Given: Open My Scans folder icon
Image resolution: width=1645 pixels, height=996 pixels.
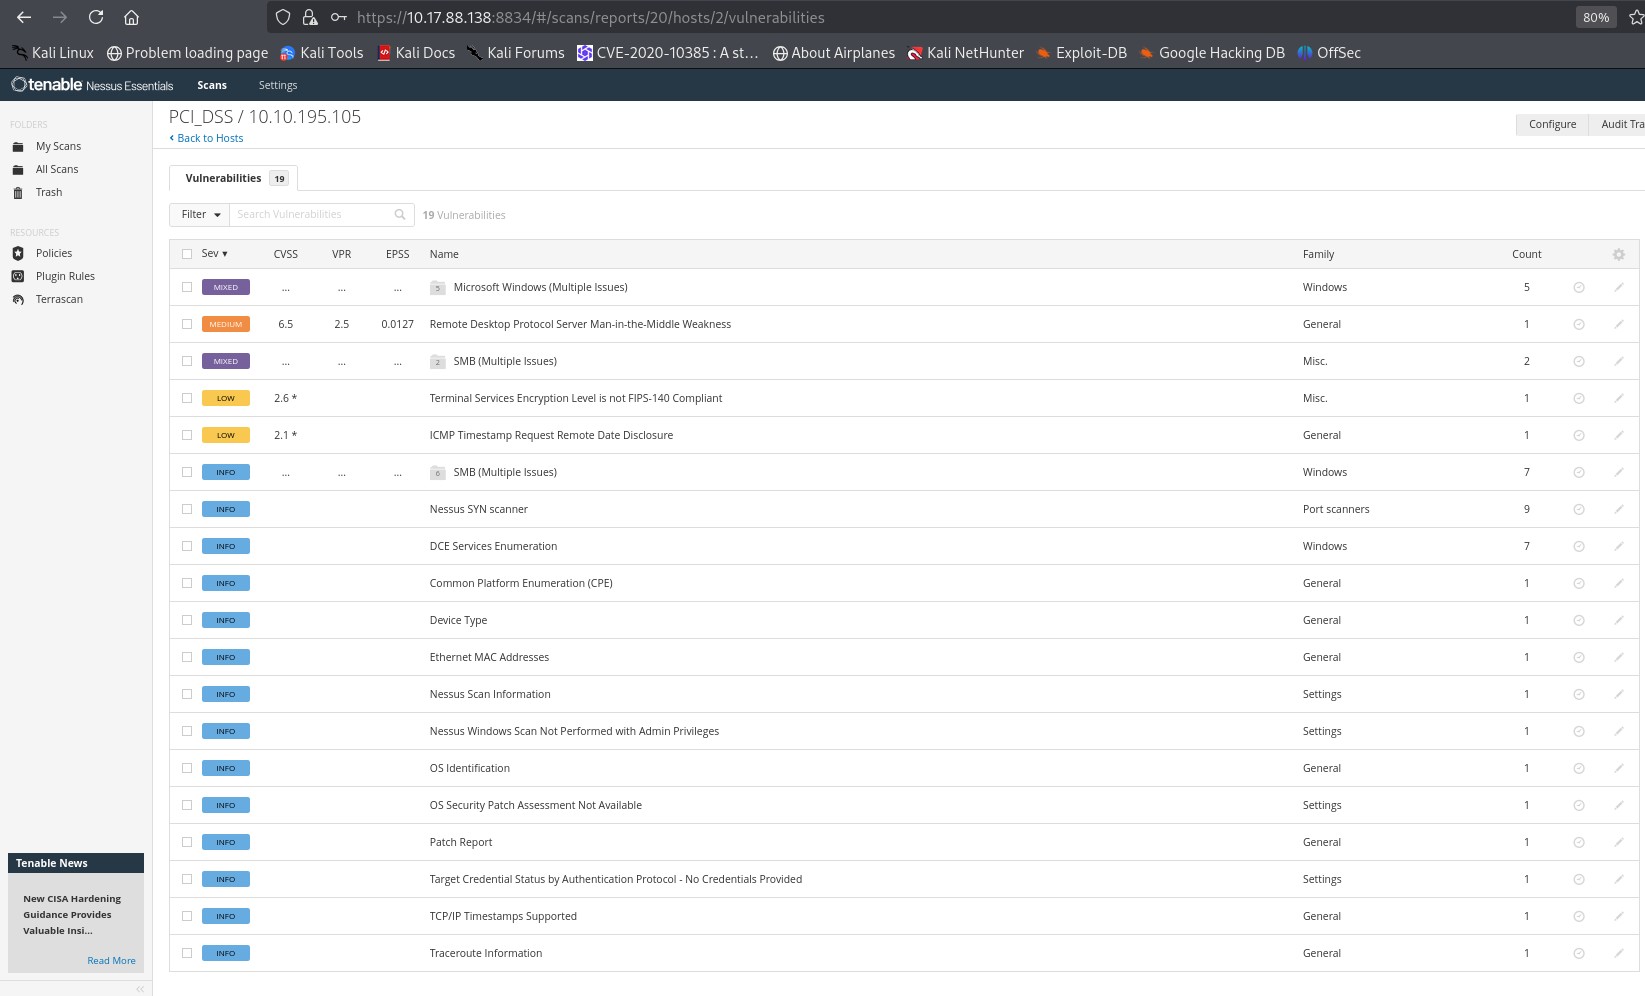Looking at the screenshot, I should click(17, 146).
